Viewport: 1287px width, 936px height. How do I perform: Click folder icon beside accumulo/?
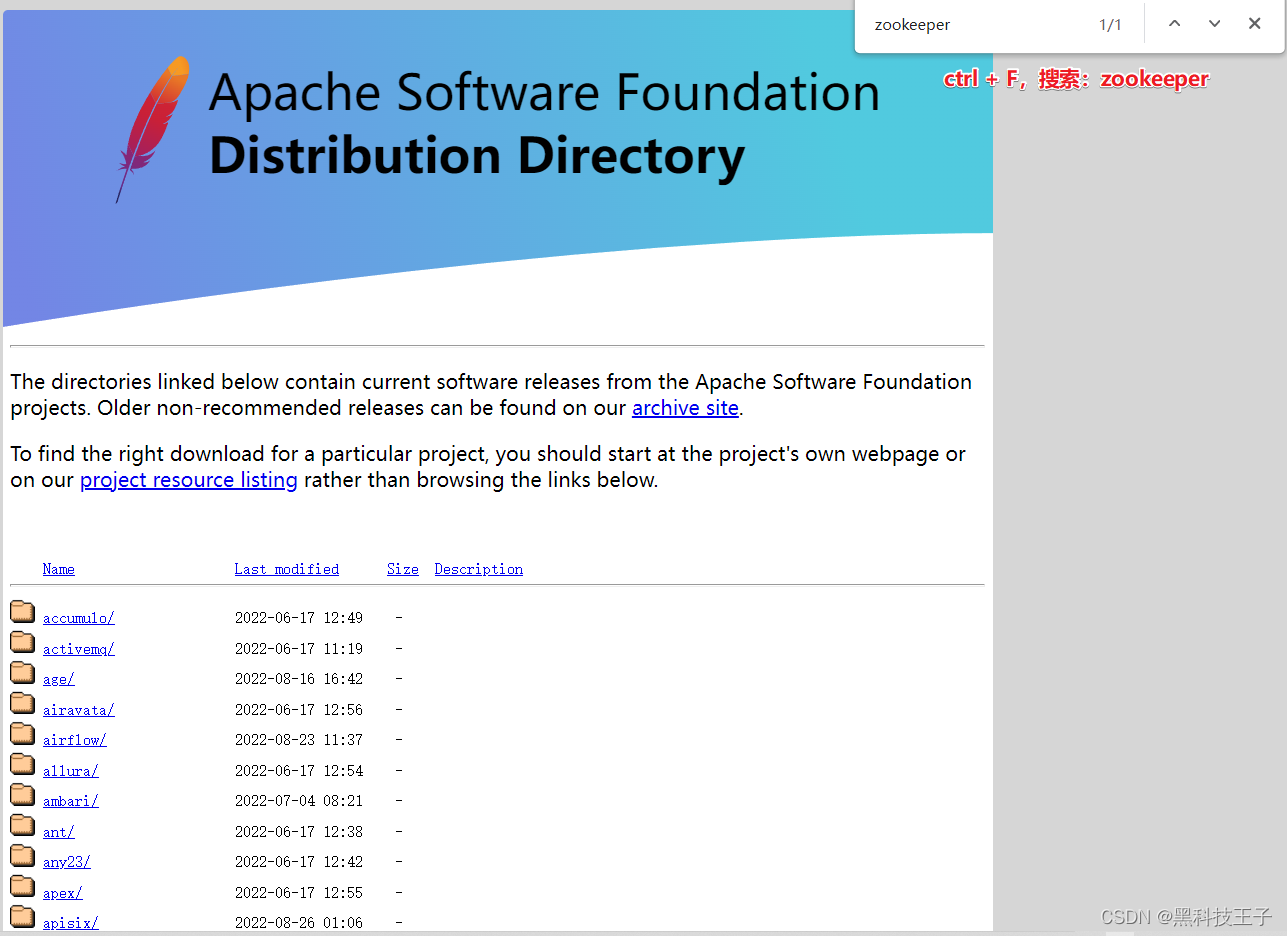tap(23, 612)
